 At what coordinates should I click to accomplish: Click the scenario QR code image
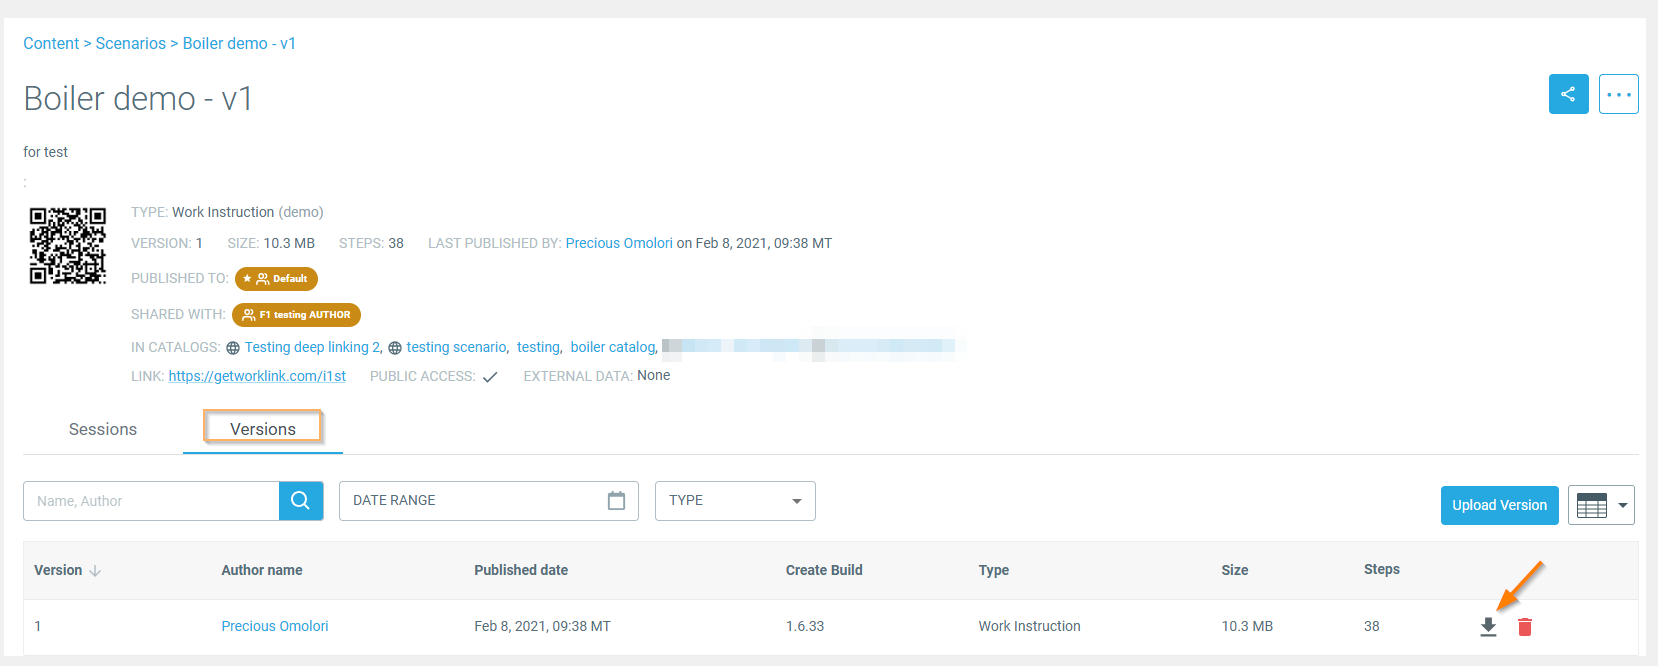coord(67,246)
